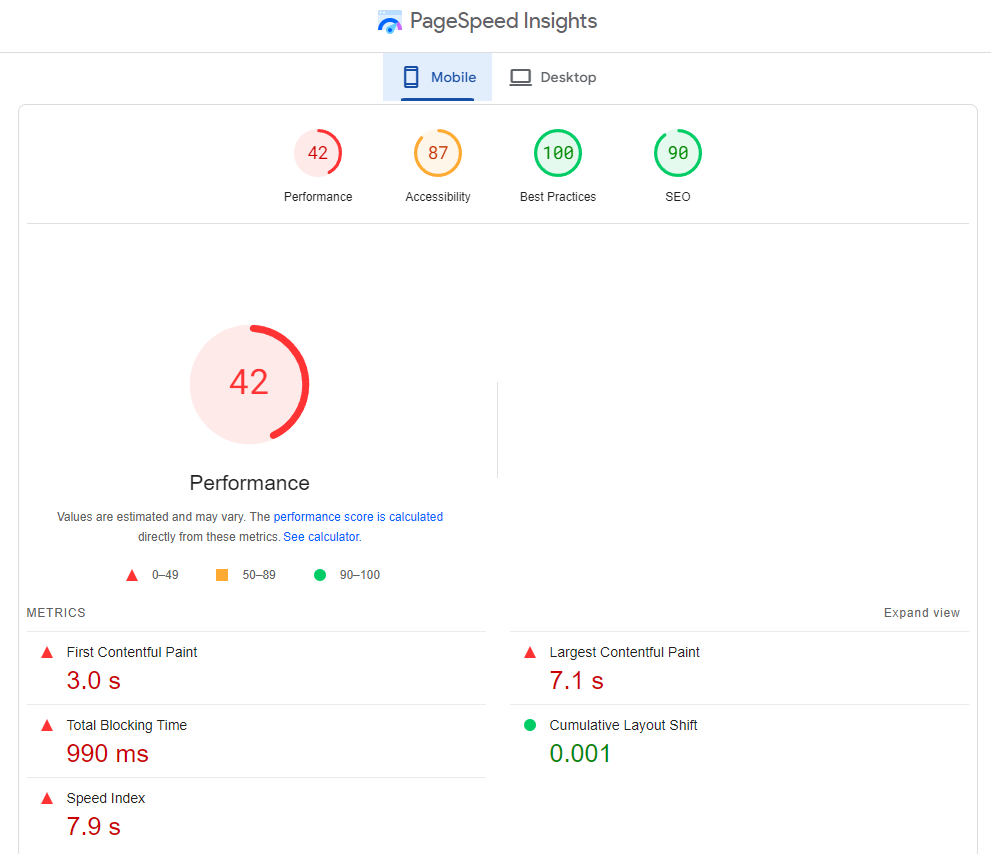This screenshot has width=991, height=854.
Task: Click the green circle beside Cumulative Layout Shift
Action: pyautogui.click(x=530, y=725)
